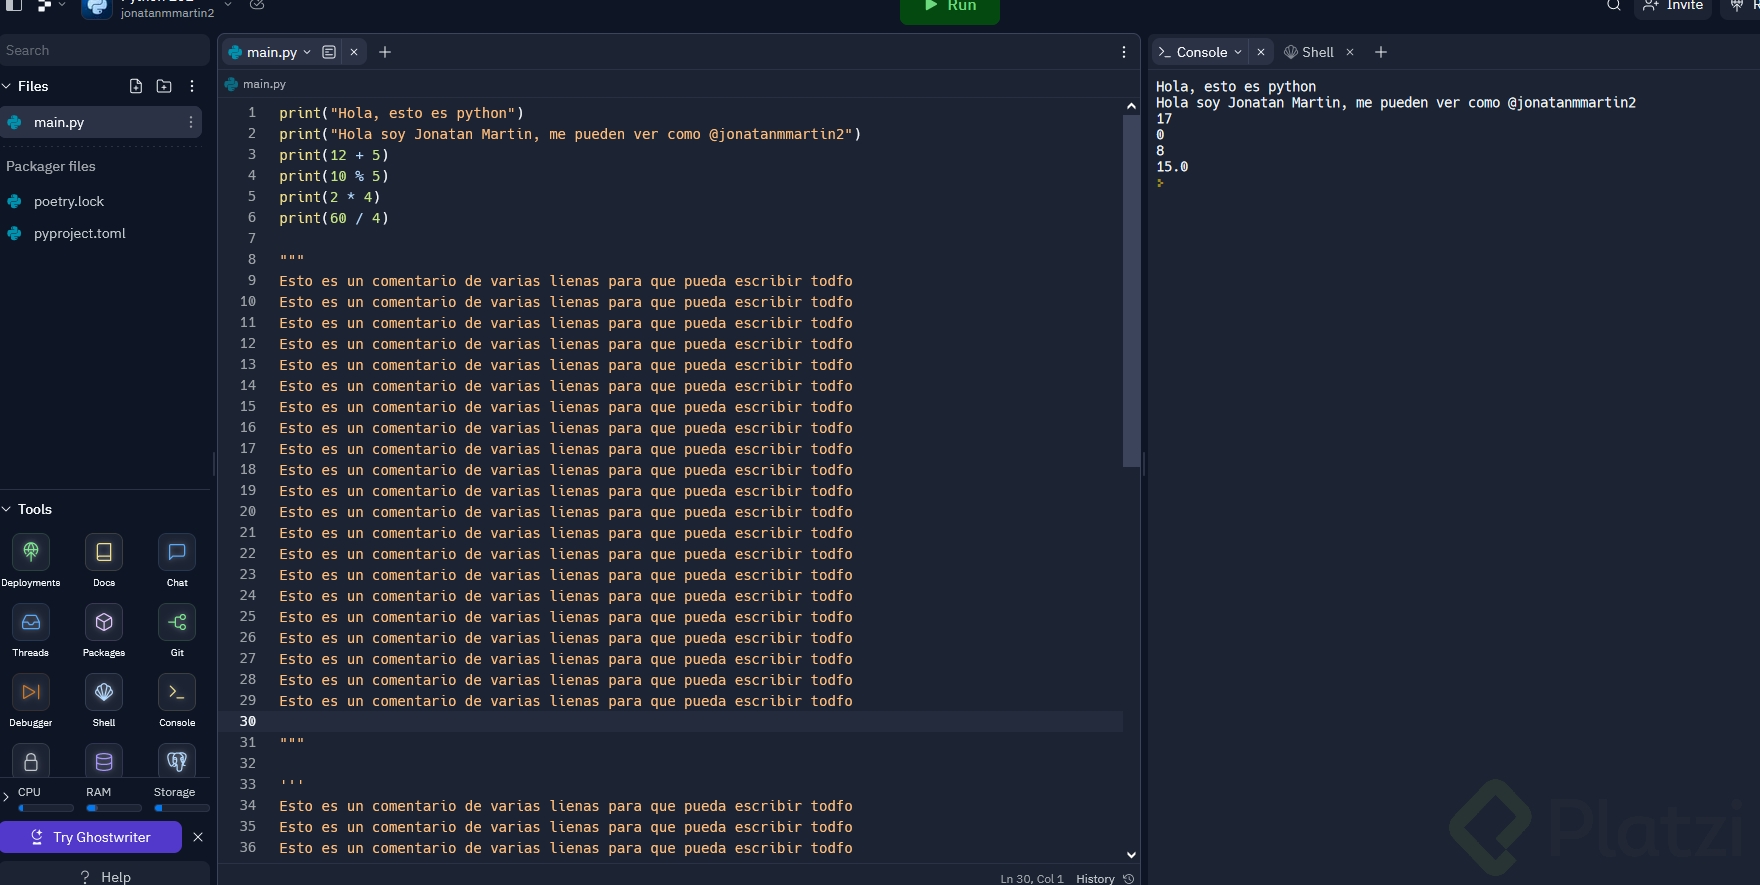Add a new tab in the console pane
Screen dimensions: 1760x885
click(1381, 52)
